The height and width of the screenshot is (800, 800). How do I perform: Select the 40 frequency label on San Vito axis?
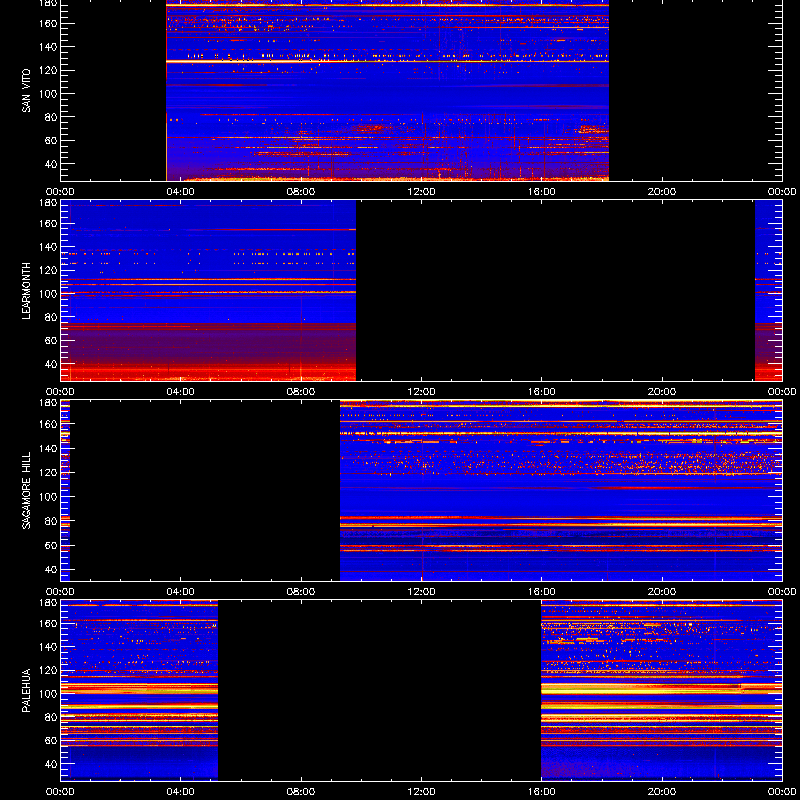coord(52,164)
